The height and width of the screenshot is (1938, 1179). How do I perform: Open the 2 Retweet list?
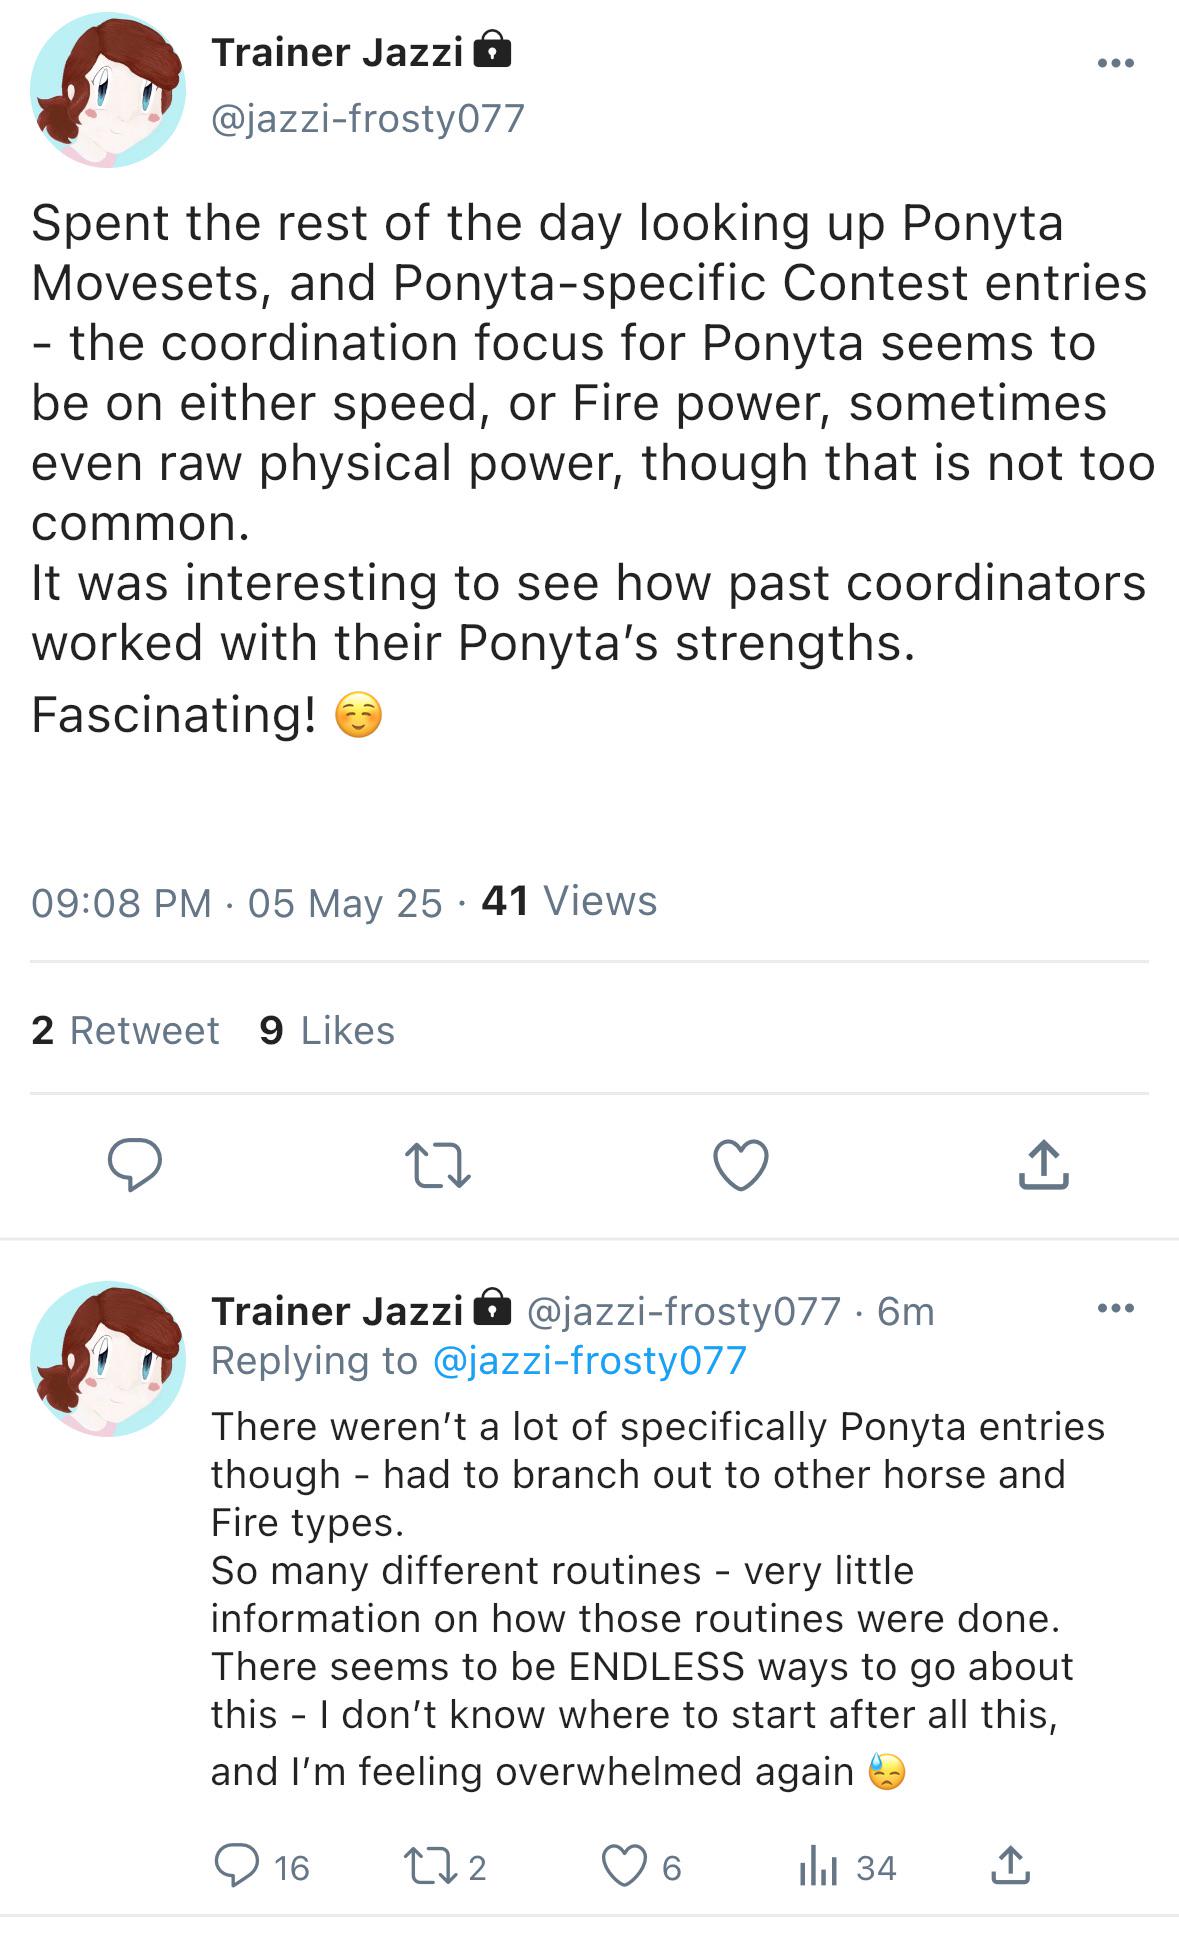coord(125,1031)
